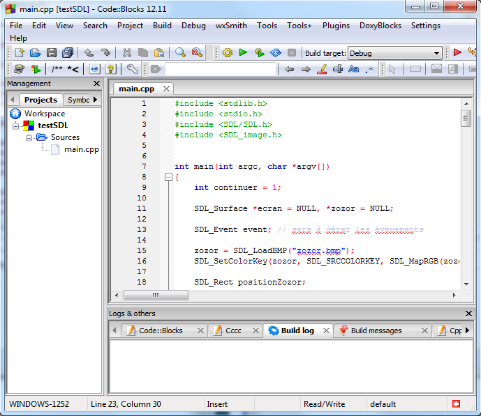This screenshot has height=416, width=481.
Task: Select main.cpp in the project tree
Action: point(81,149)
